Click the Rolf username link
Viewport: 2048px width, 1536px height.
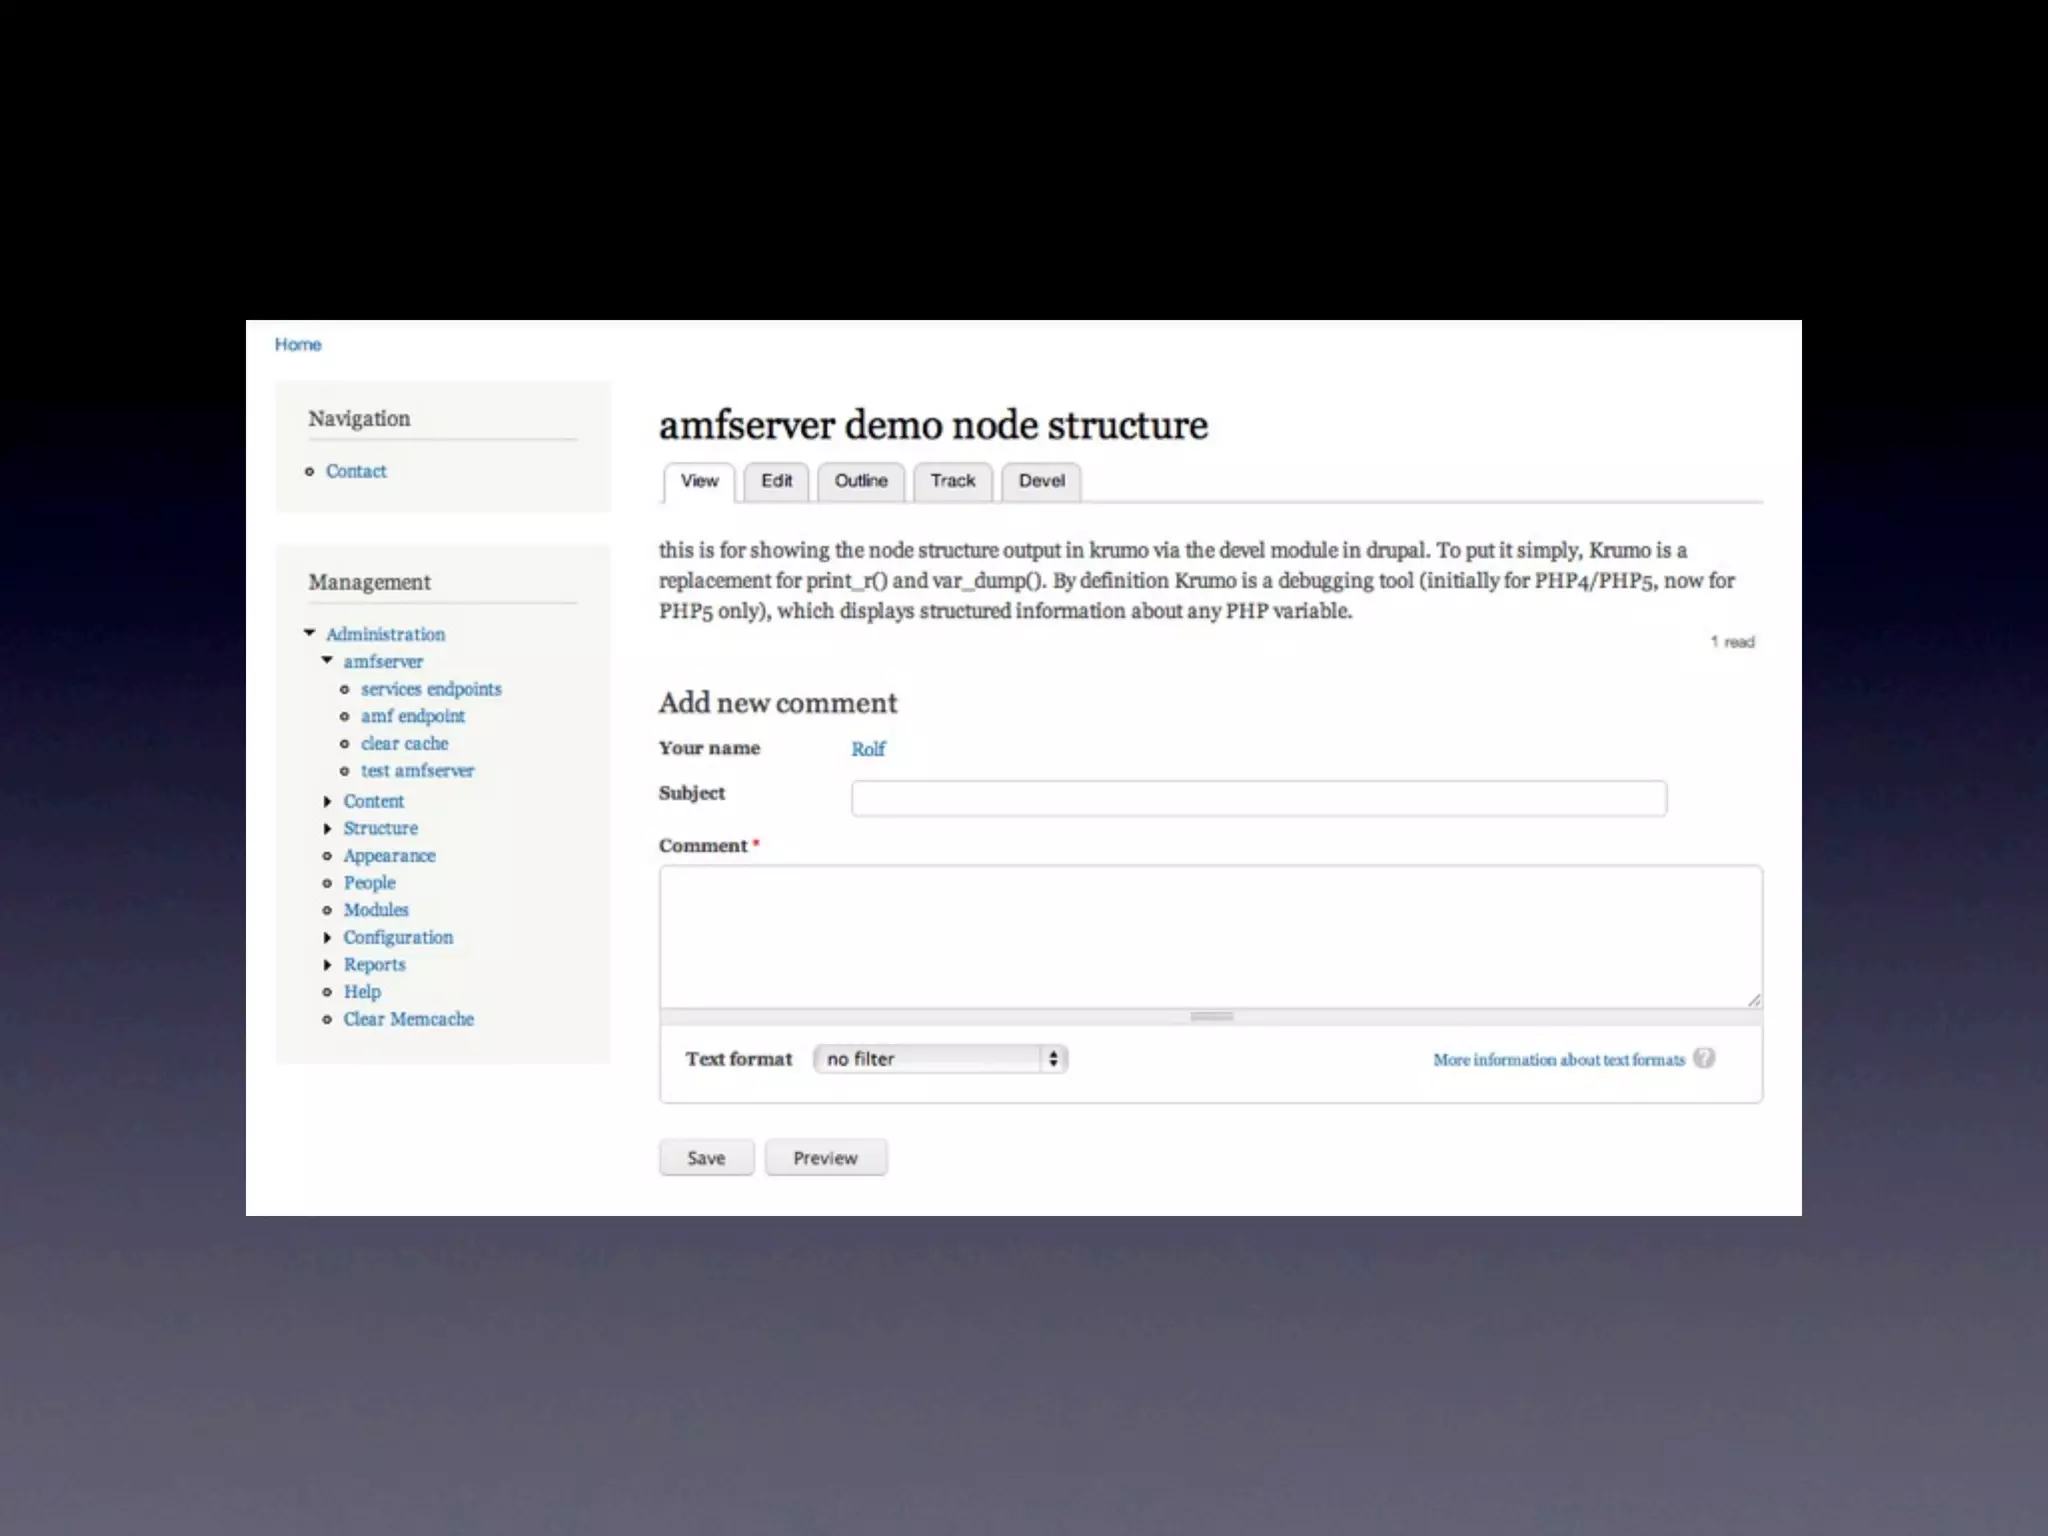pos(868,749)
